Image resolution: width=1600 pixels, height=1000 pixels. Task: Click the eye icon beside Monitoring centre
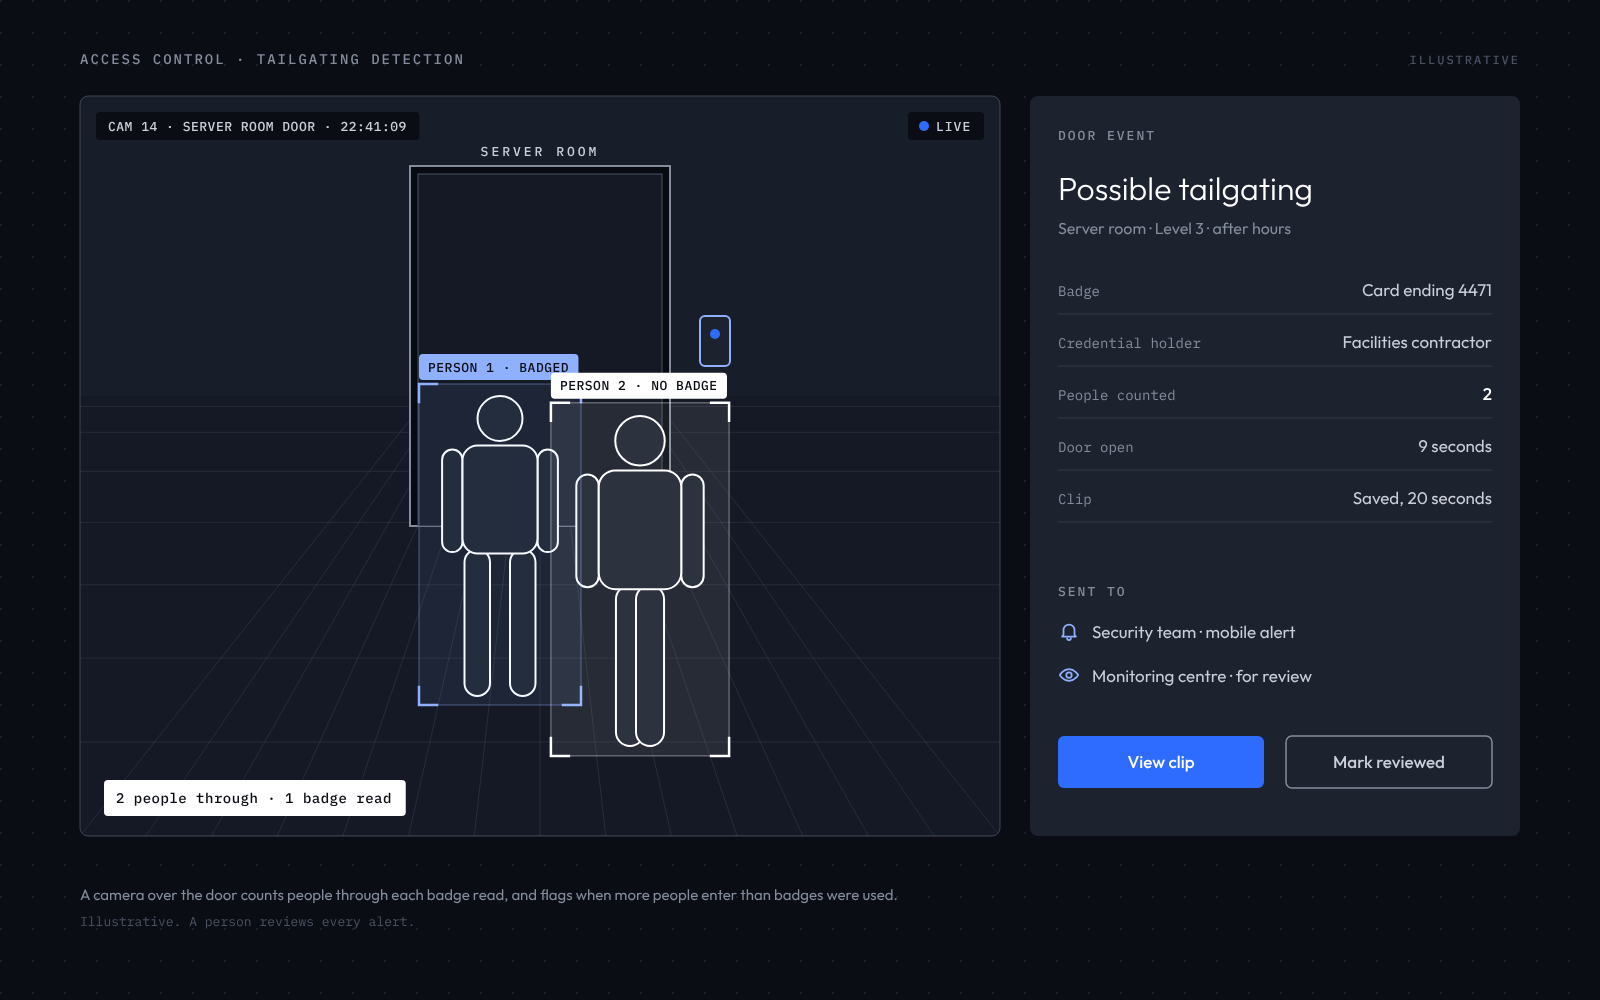pyautogui.click(x=1069, y=675)
